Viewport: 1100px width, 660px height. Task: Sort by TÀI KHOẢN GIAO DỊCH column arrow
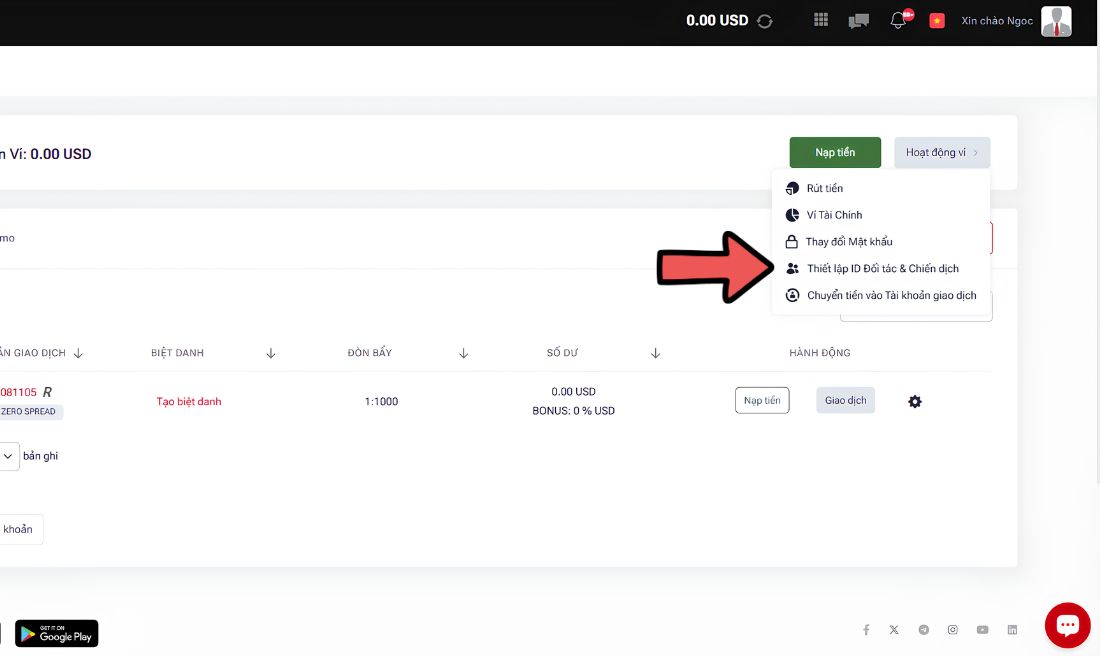coord(79,353)
